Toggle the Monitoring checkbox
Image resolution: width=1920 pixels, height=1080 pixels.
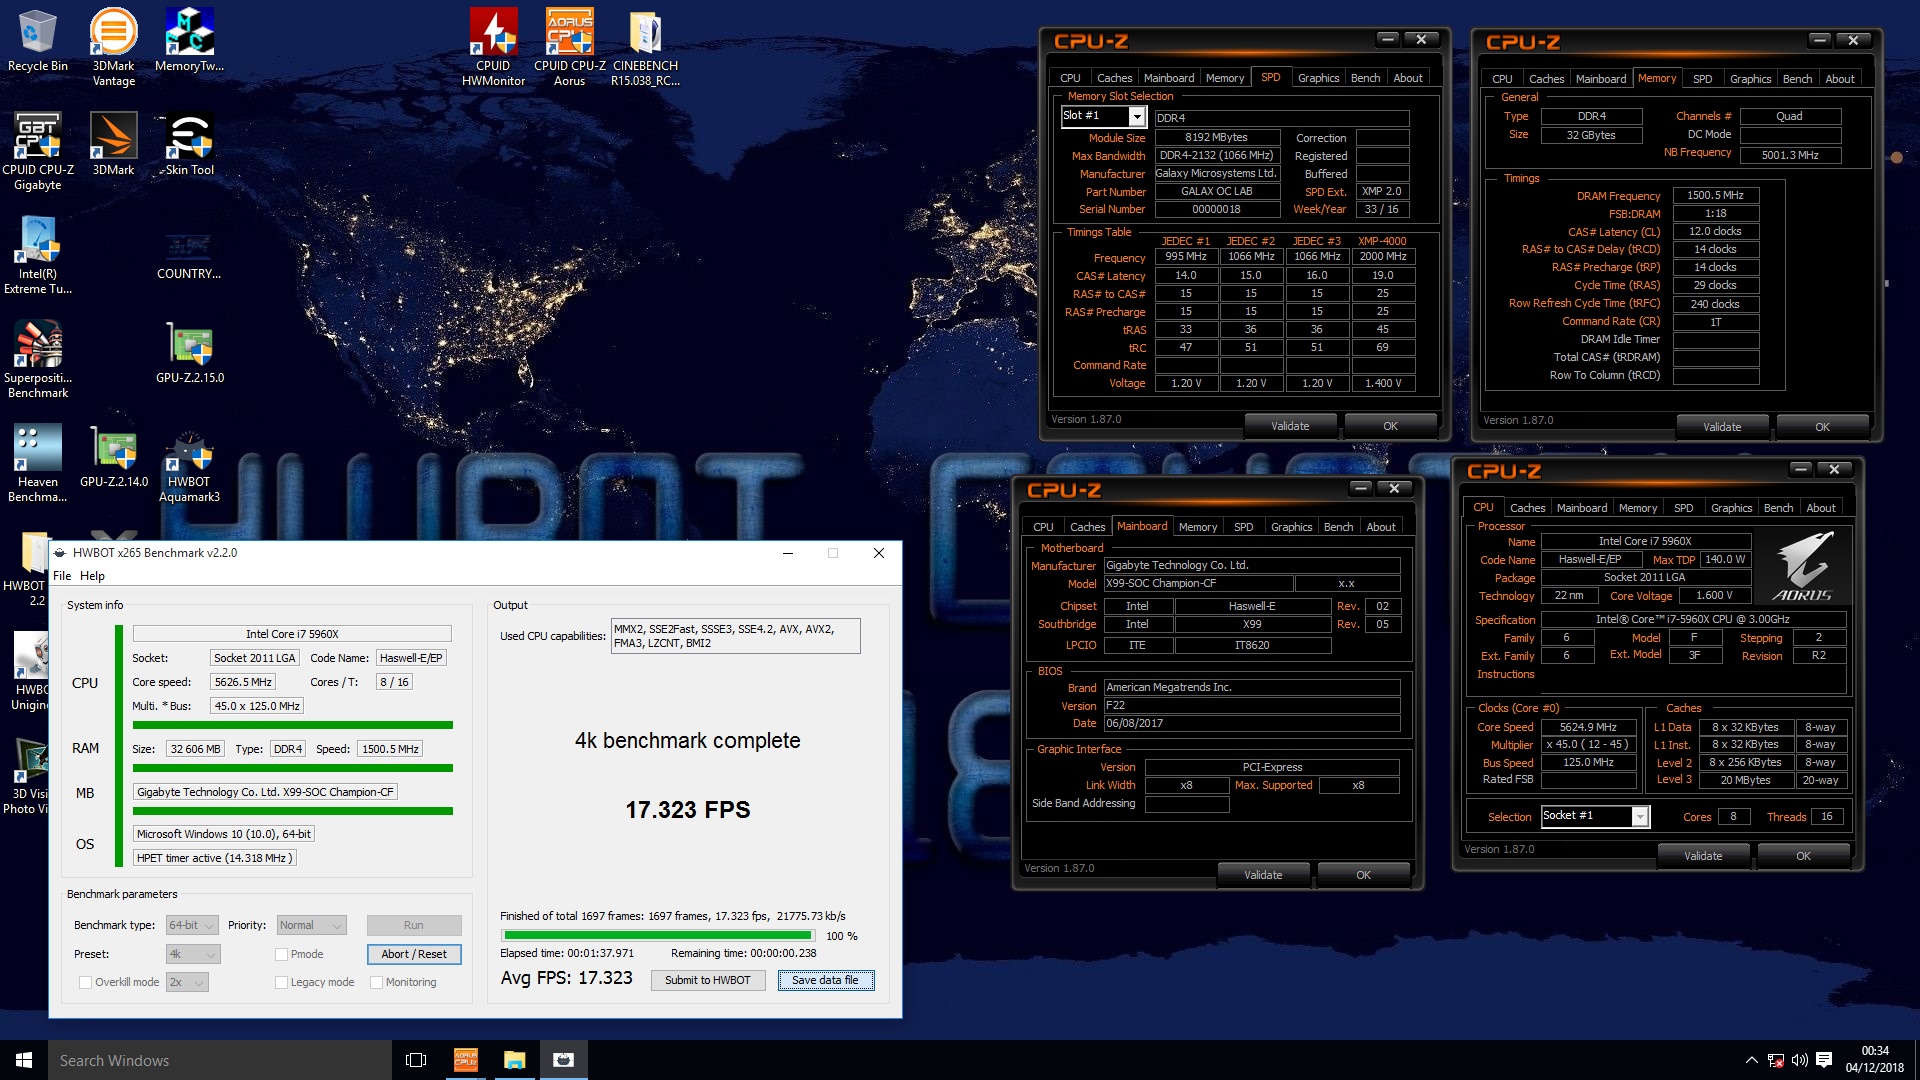[x=377, y=982]
